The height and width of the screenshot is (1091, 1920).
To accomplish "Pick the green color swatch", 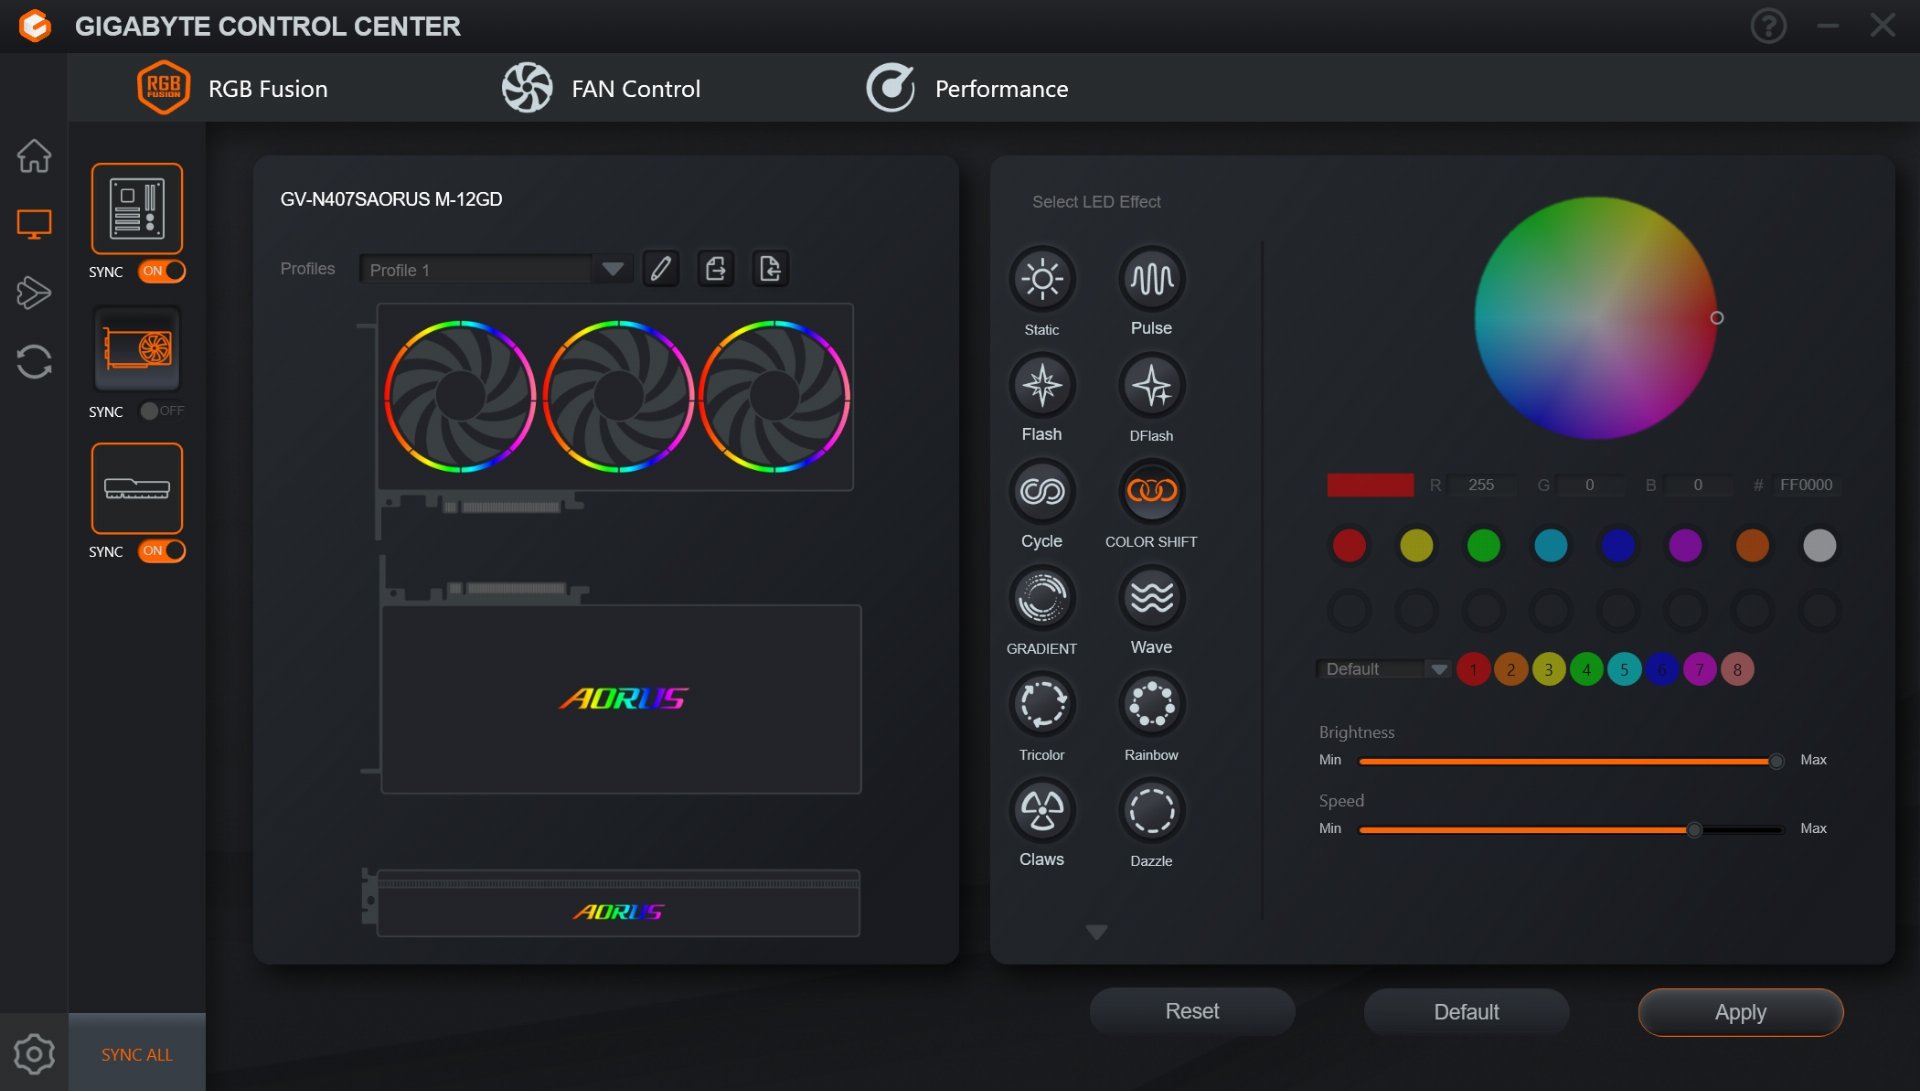I will [1483, 546].
